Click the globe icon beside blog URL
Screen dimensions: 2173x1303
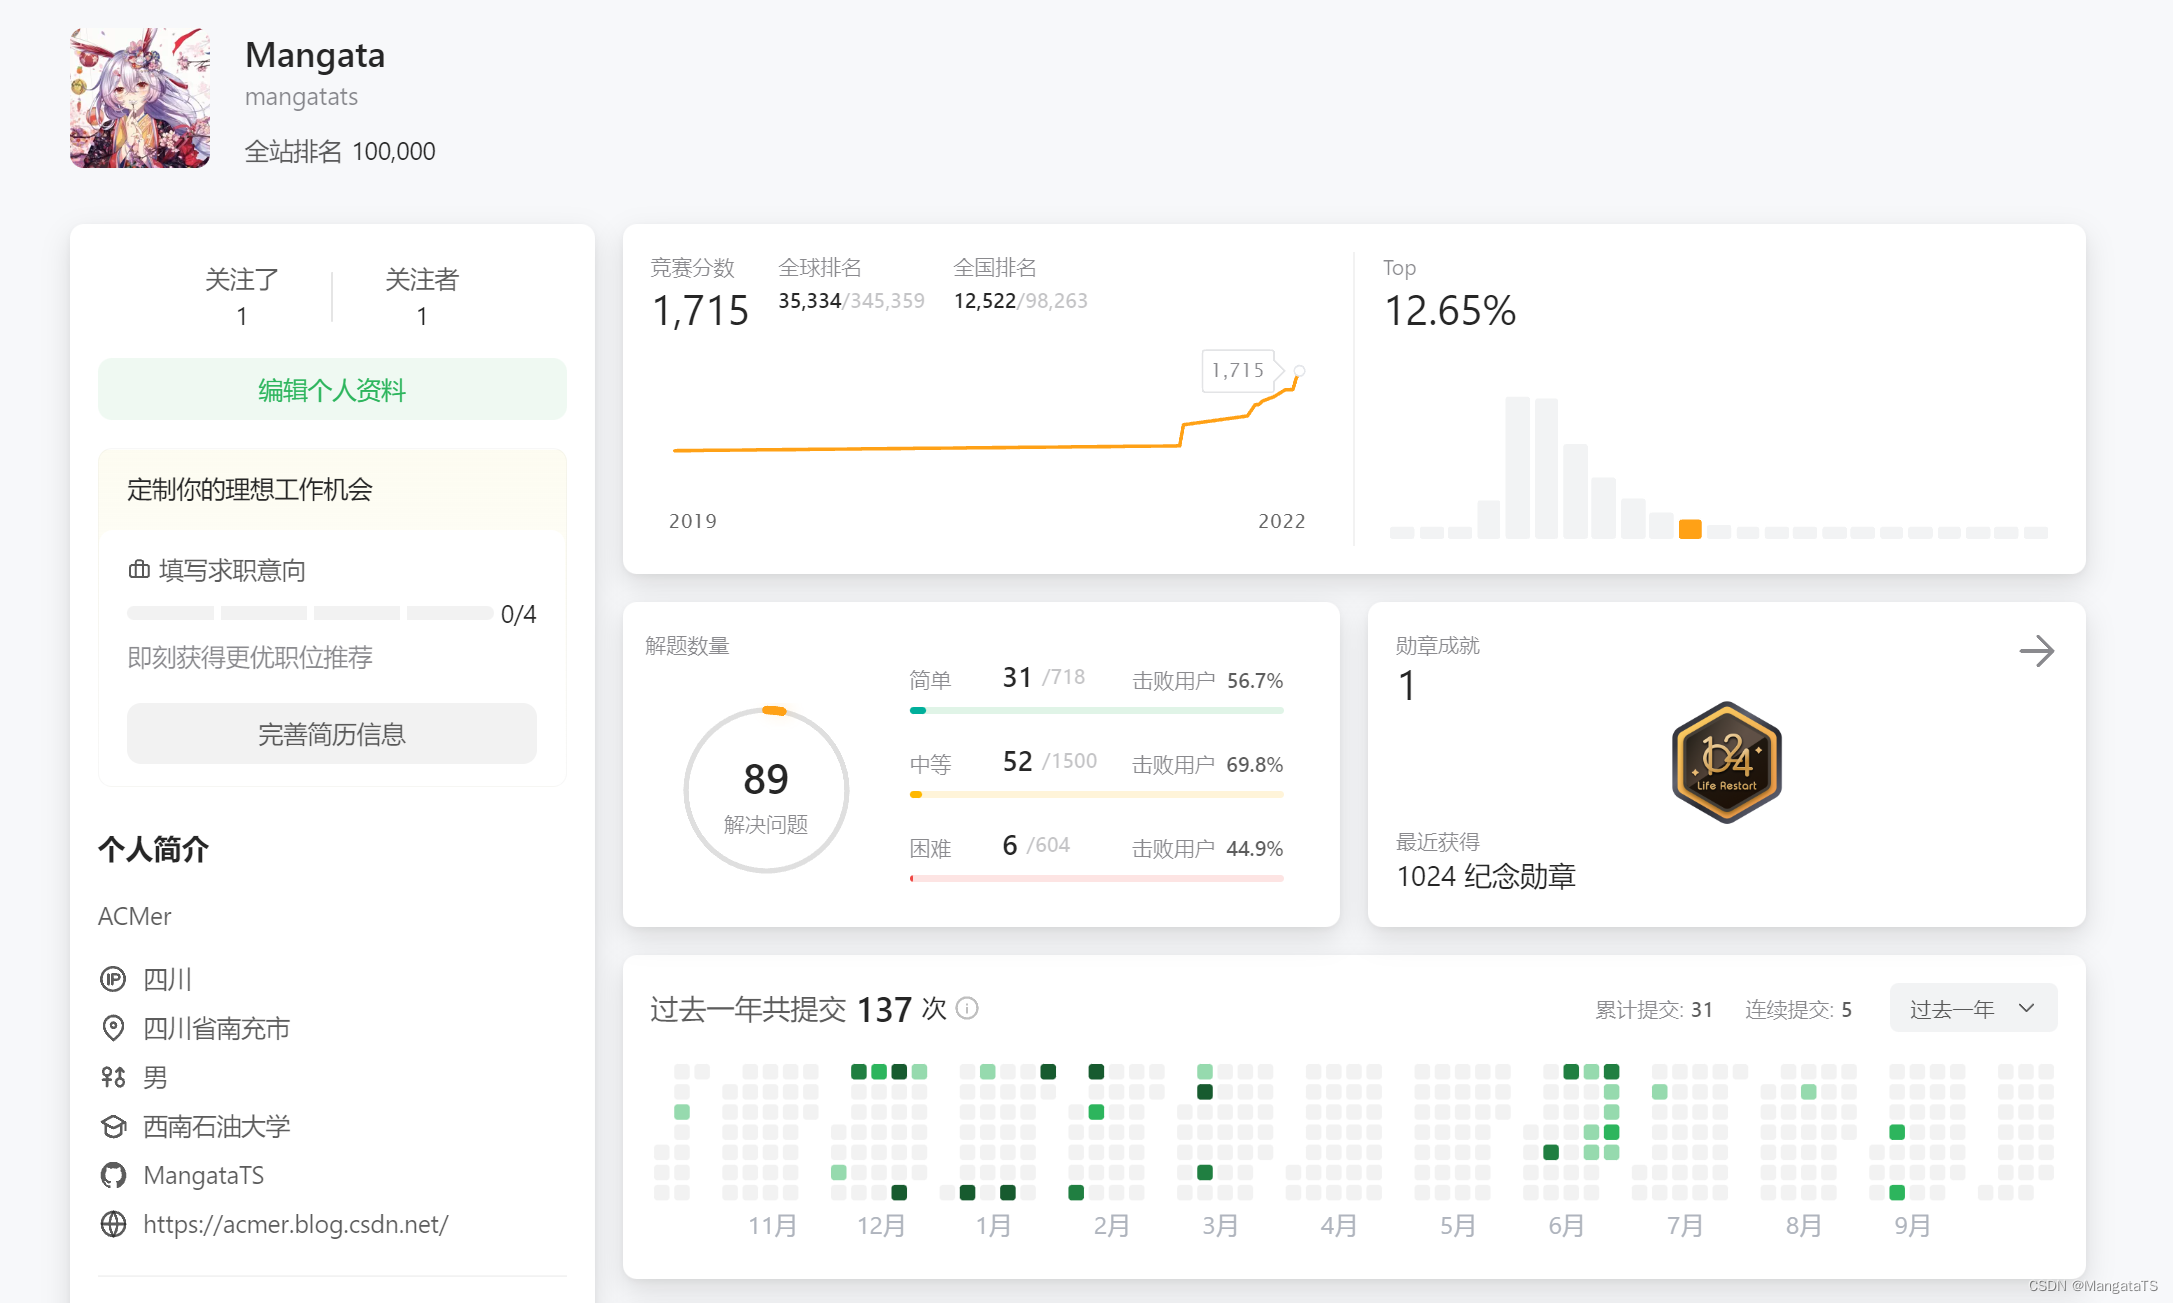pyautogui.click(x=114, y=1224)
